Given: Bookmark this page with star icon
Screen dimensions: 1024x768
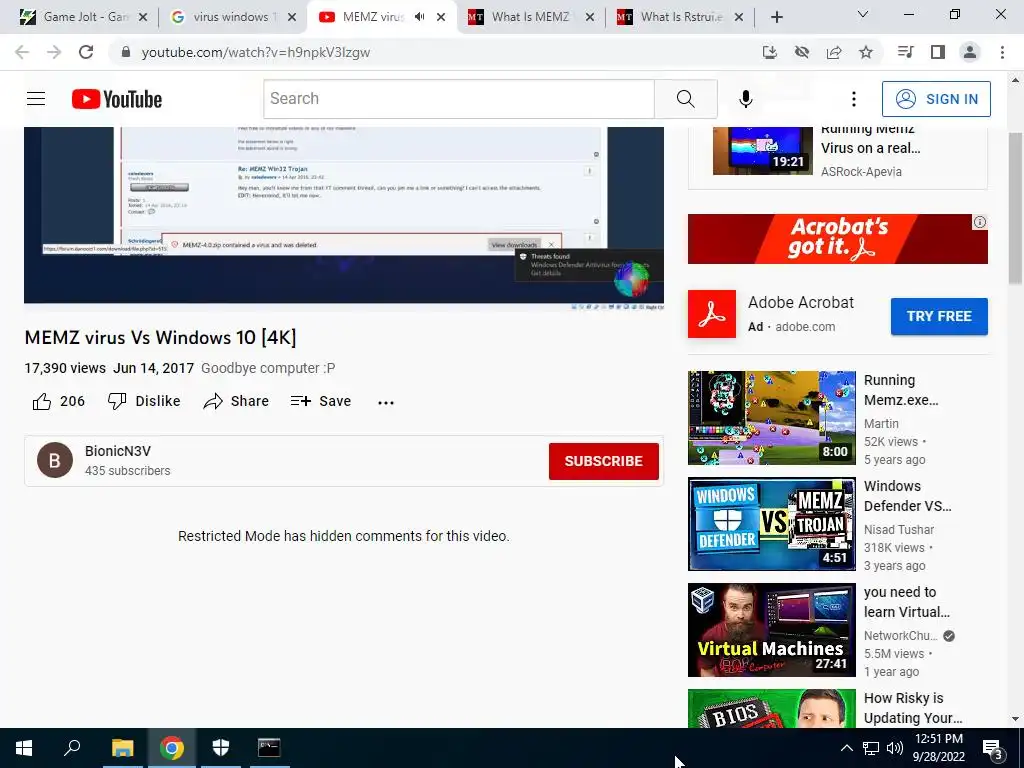Looking at the screenshot, I should coord(866,52).
